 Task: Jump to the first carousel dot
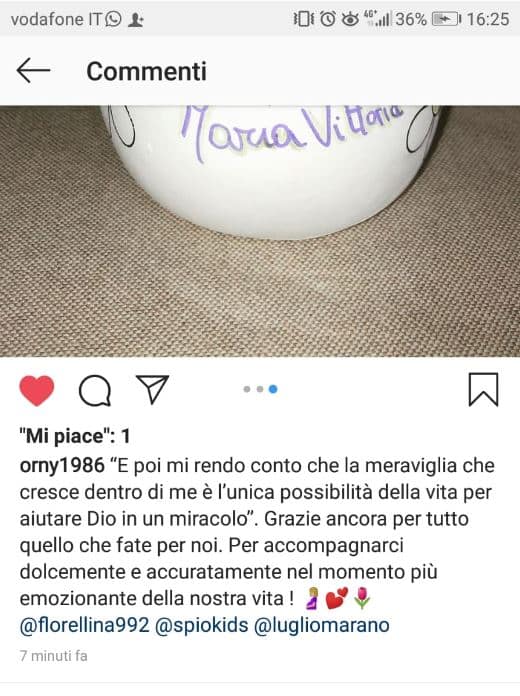pos(247,389)
